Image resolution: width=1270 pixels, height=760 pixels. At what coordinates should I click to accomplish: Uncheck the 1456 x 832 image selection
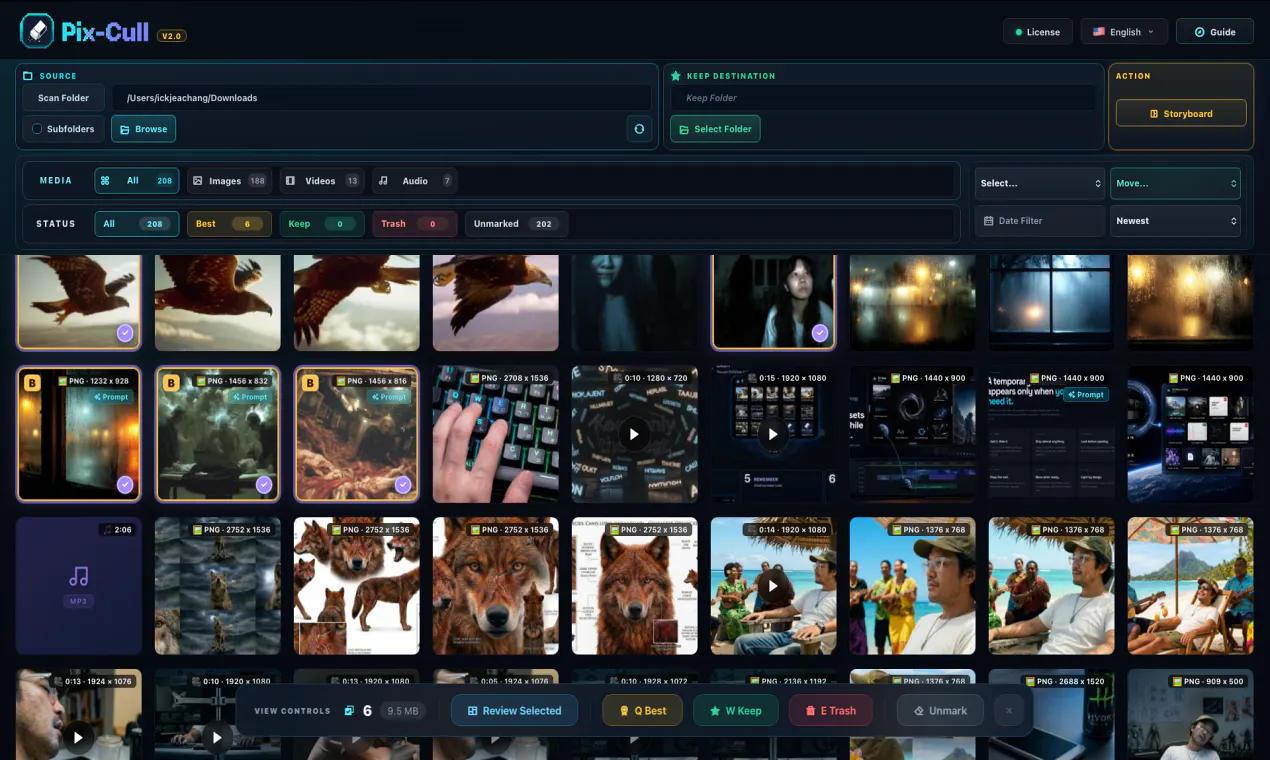point(264,484)
